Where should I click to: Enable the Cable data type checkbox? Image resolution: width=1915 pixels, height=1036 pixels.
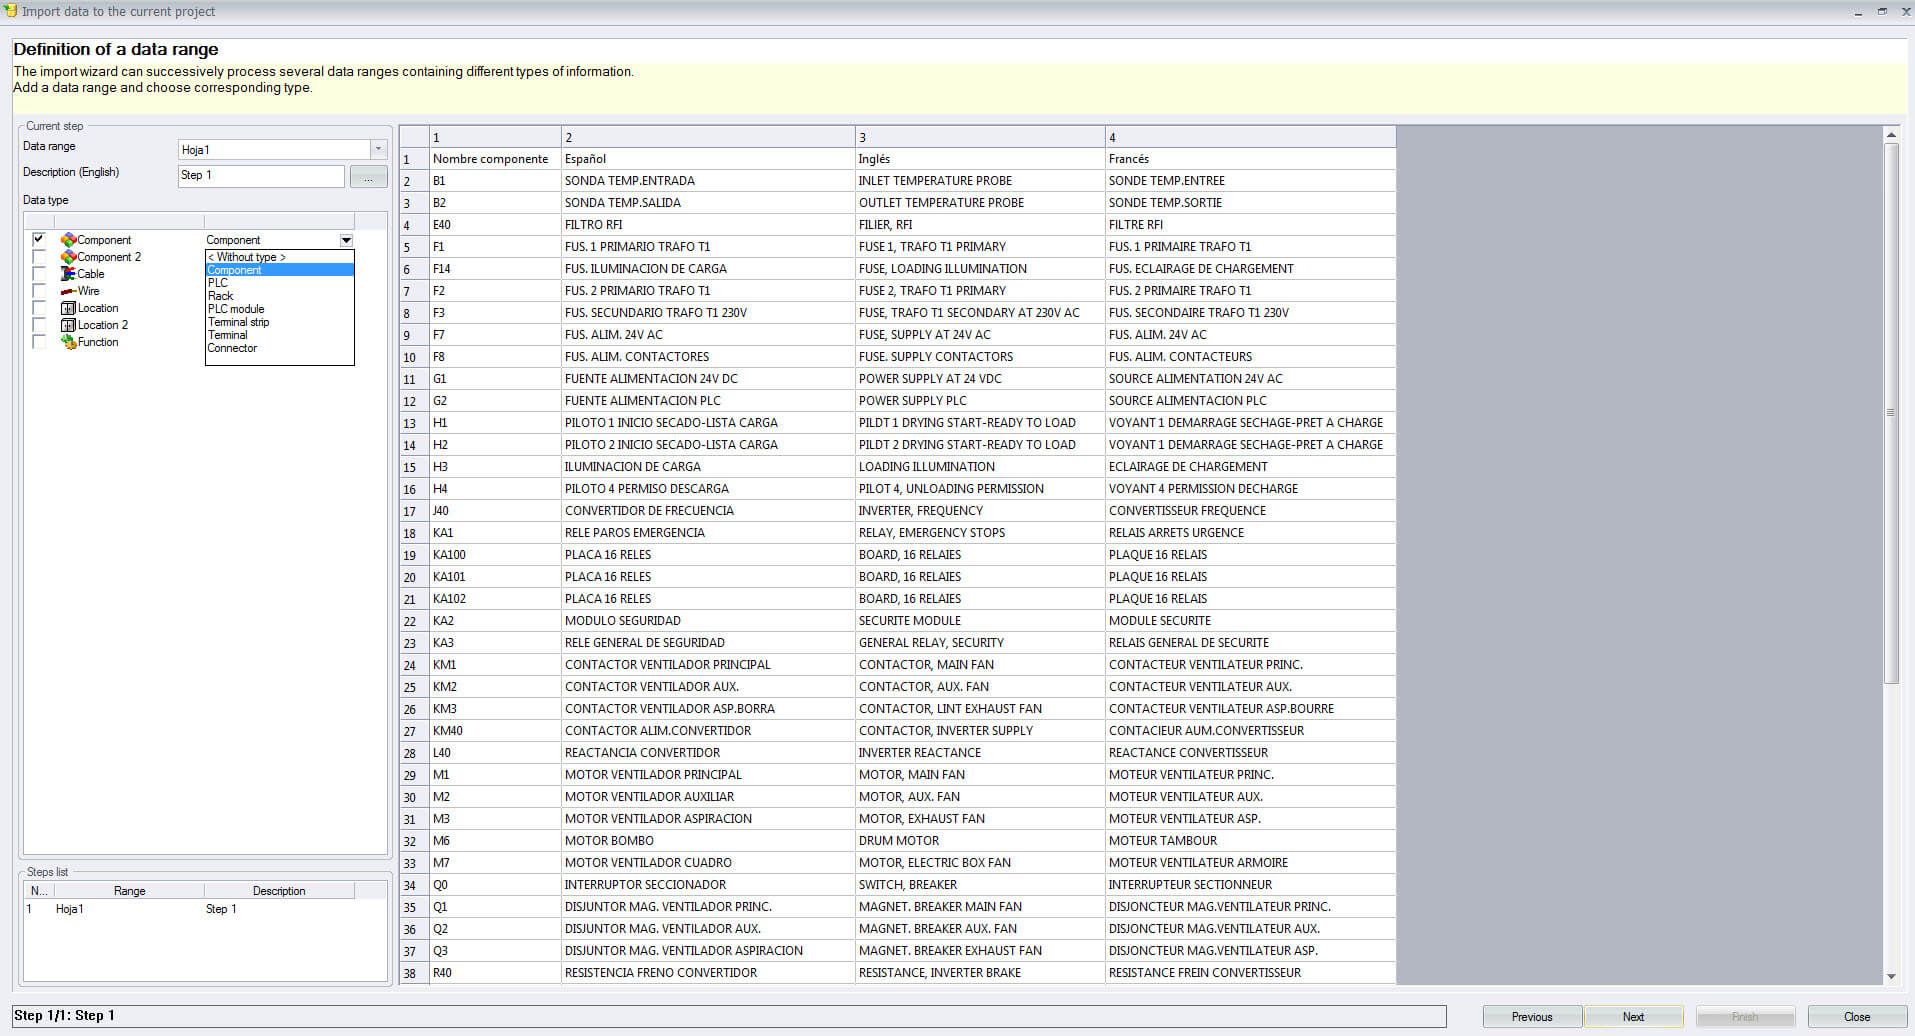click(x=39, y=274)
